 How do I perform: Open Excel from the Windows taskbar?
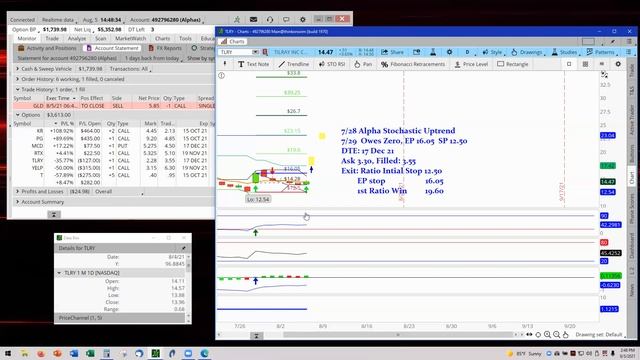pos(90,353)
